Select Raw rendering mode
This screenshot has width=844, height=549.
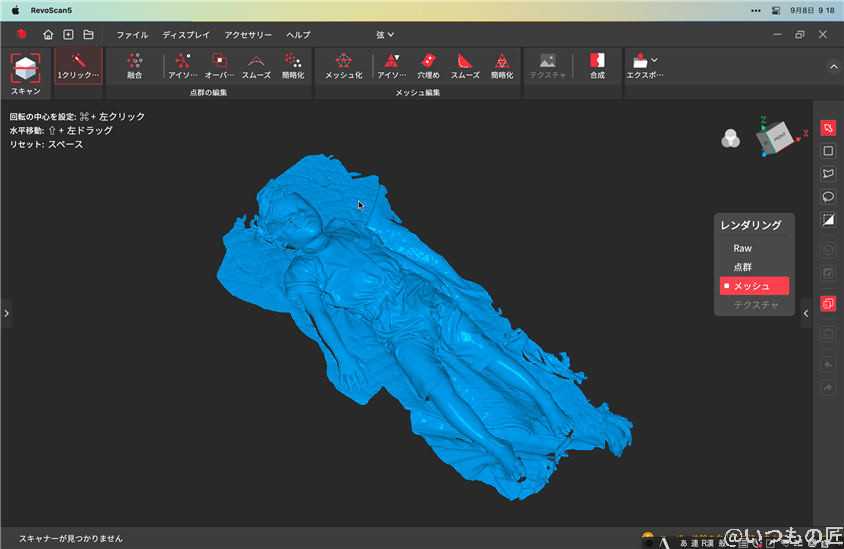click(x=743, y=248)
